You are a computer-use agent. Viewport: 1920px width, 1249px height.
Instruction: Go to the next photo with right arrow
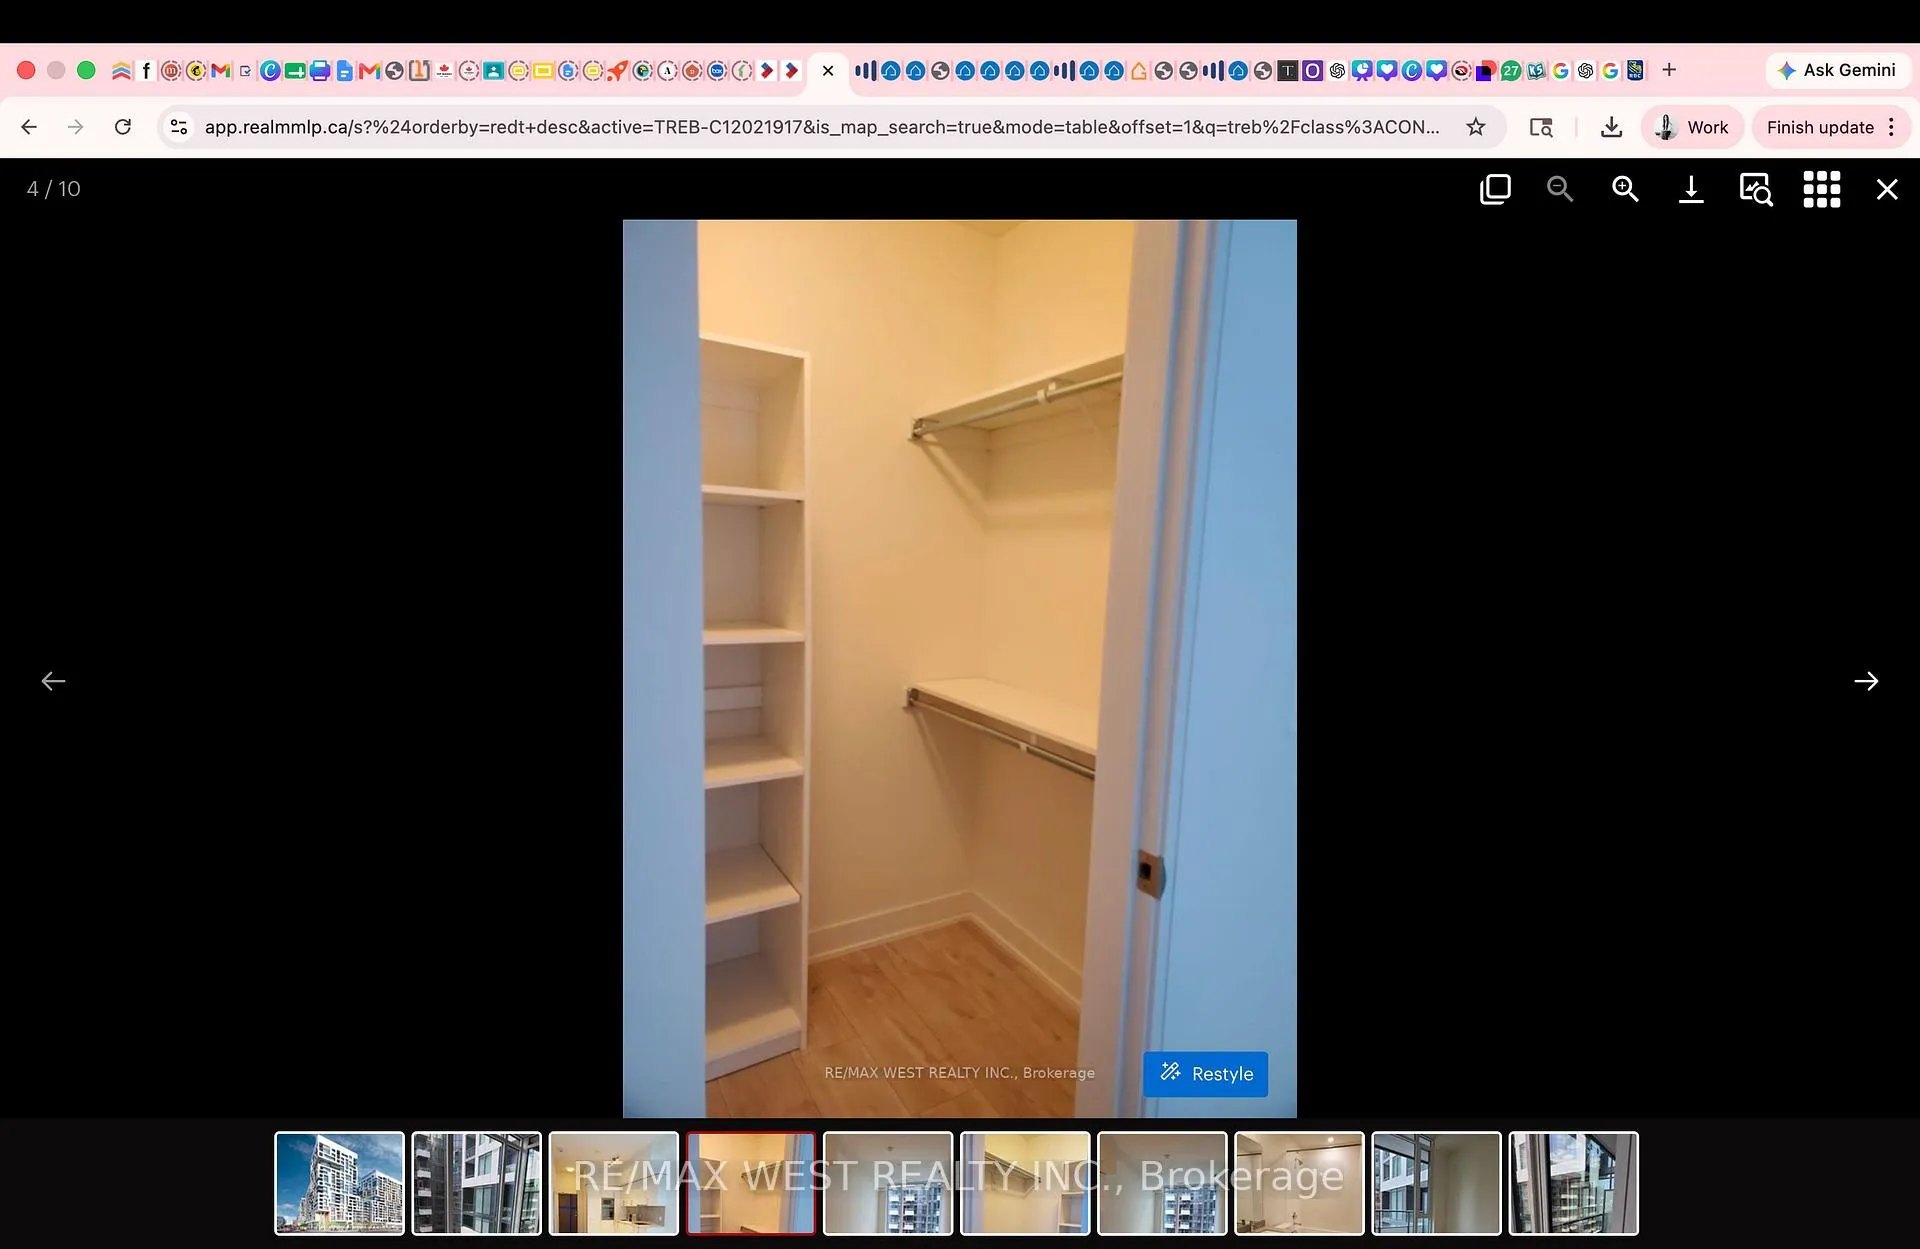1866,681
